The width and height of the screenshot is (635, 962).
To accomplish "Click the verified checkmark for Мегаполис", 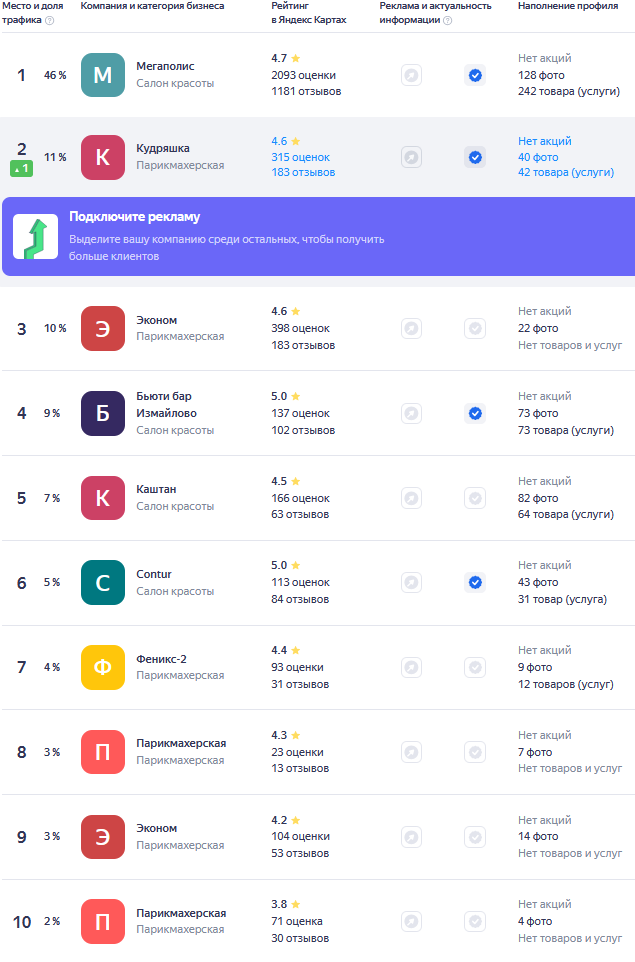I will 475,75.
